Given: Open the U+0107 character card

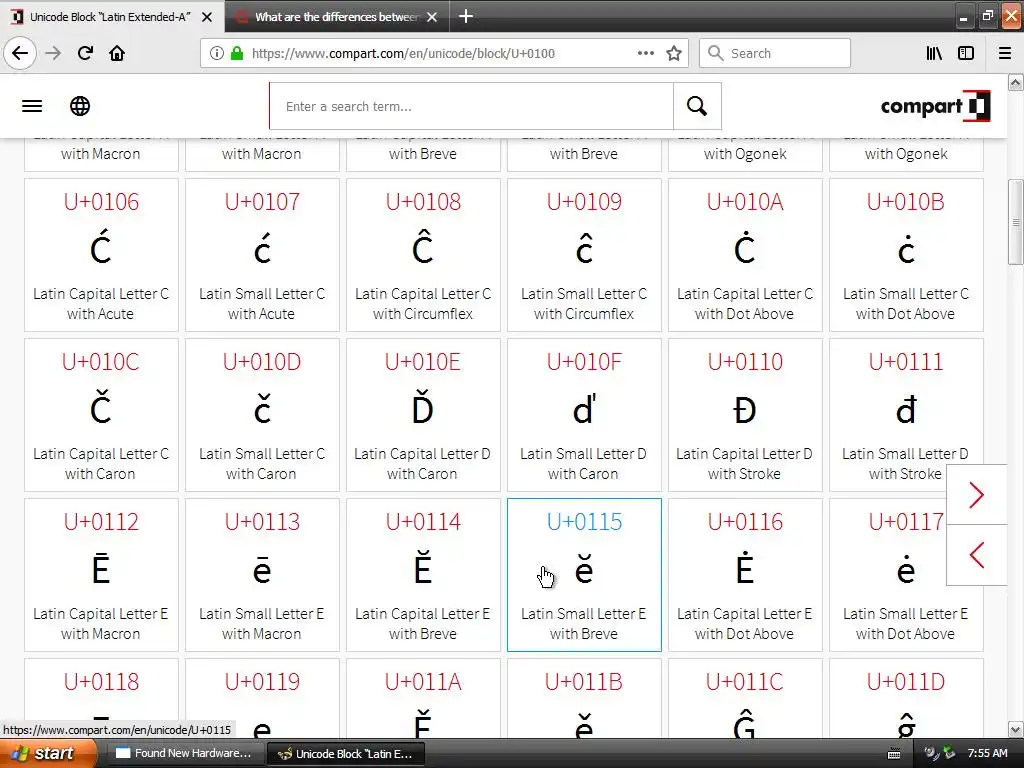Looking at the screenshot, I should point(262,255).
